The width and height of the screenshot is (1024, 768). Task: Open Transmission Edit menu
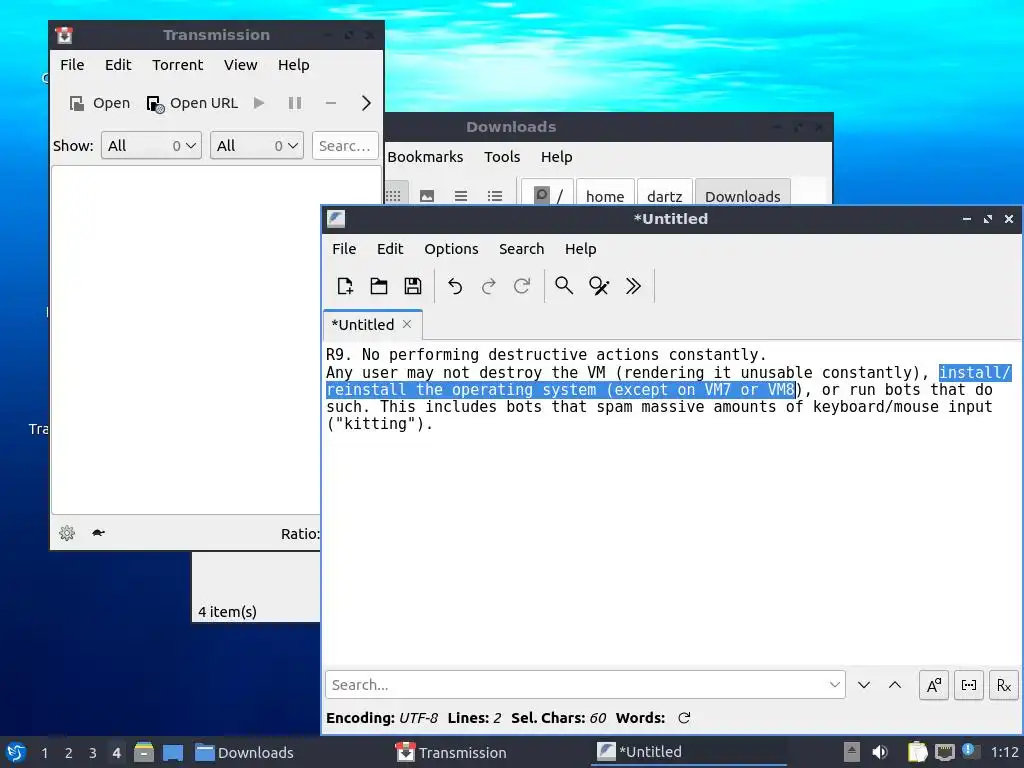point(118,65)
